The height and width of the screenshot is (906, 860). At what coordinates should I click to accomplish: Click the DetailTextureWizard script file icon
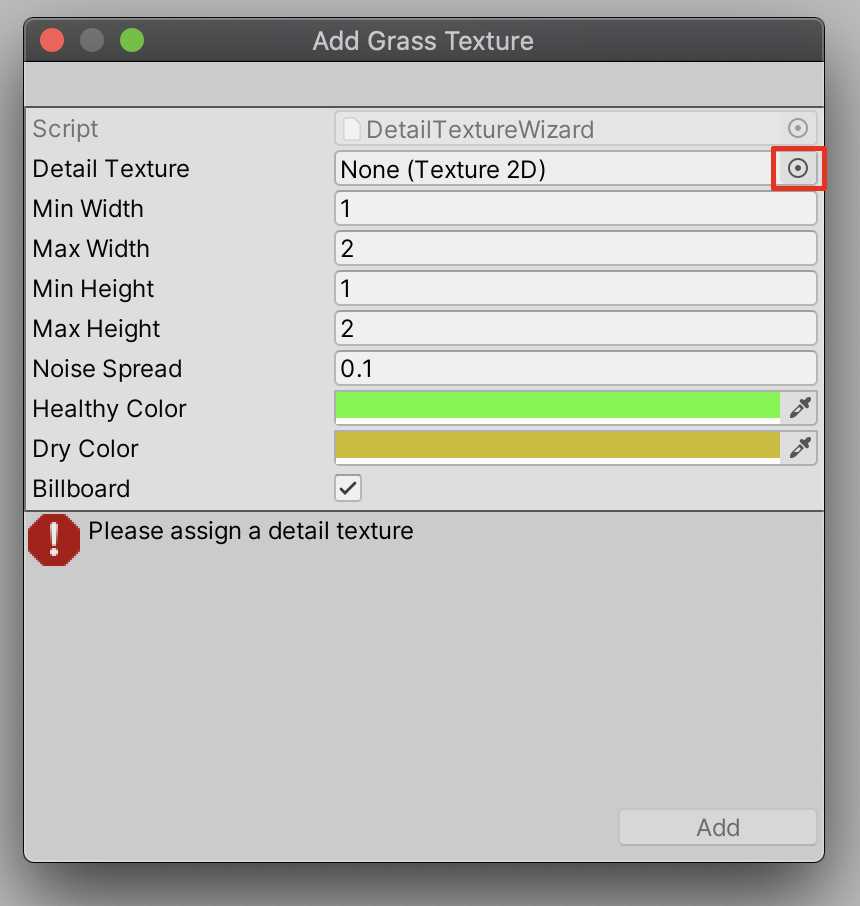point(351,129)
